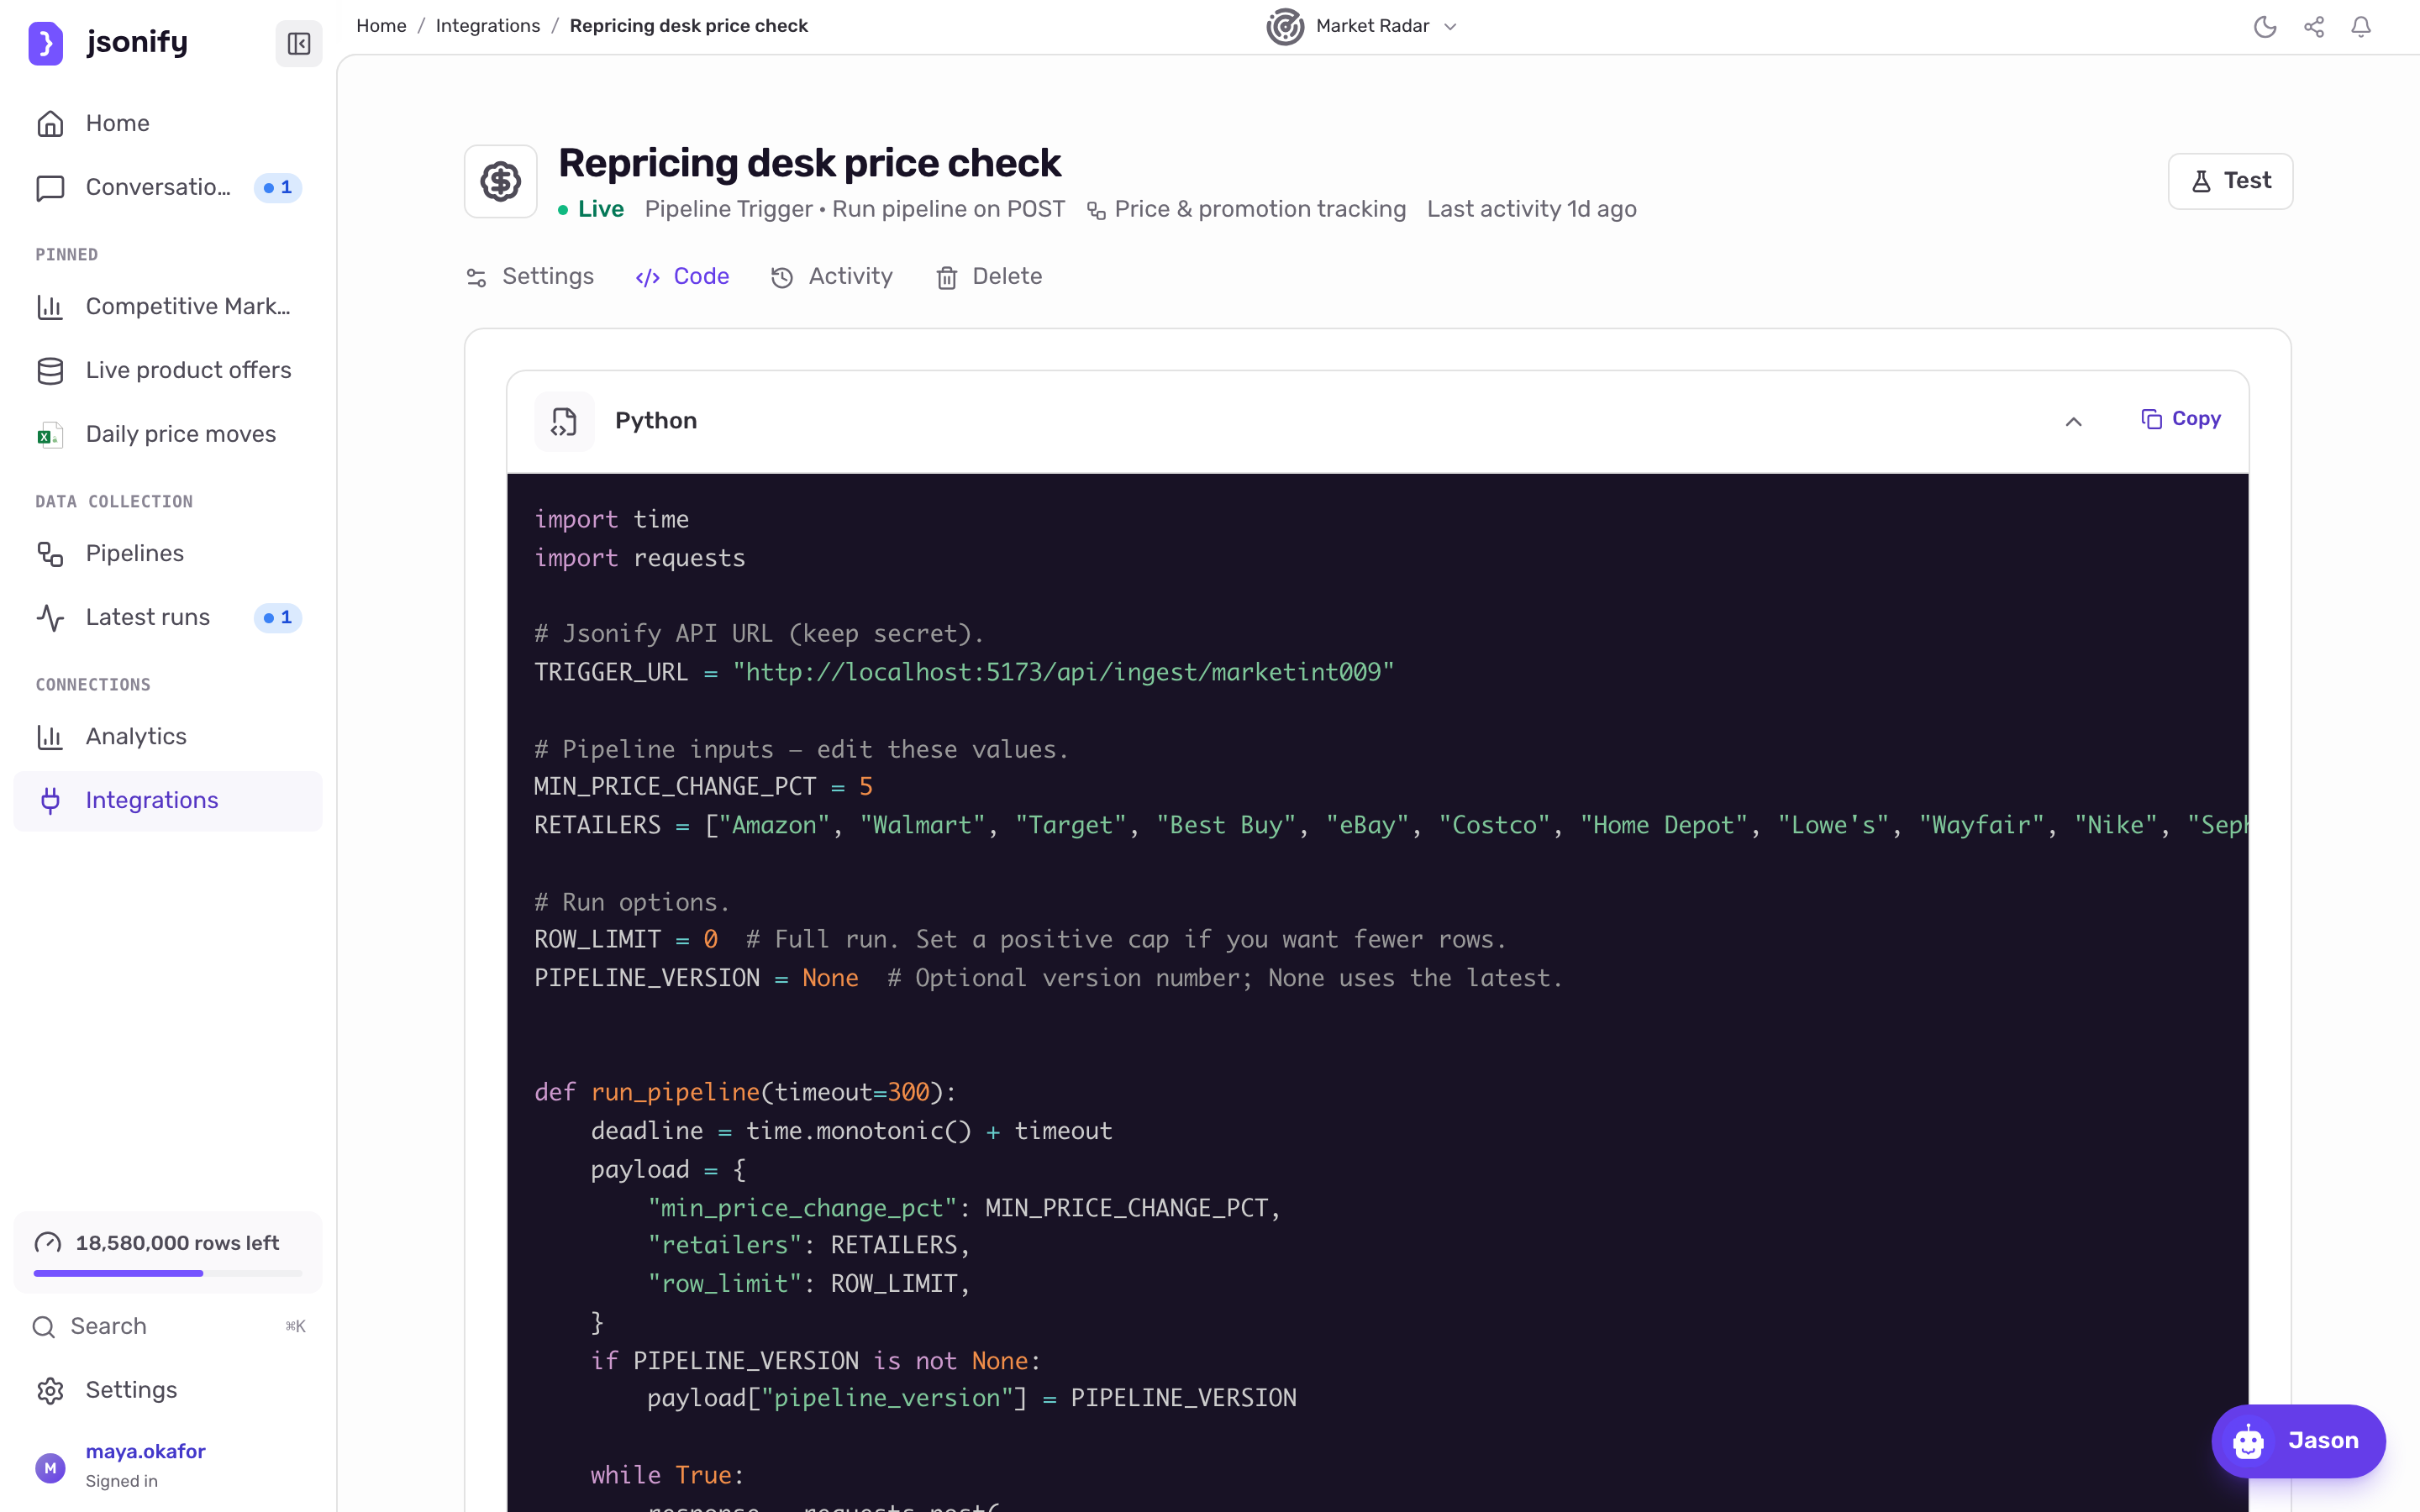
Task: Open Price & promotion tracking pipeline link
Action: click(1246, 209)
